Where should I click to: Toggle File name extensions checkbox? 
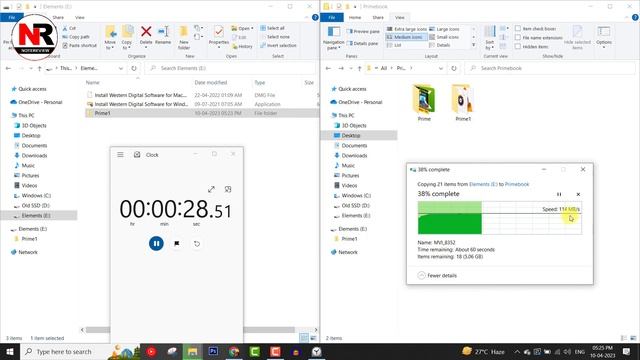tap(538, 38)
